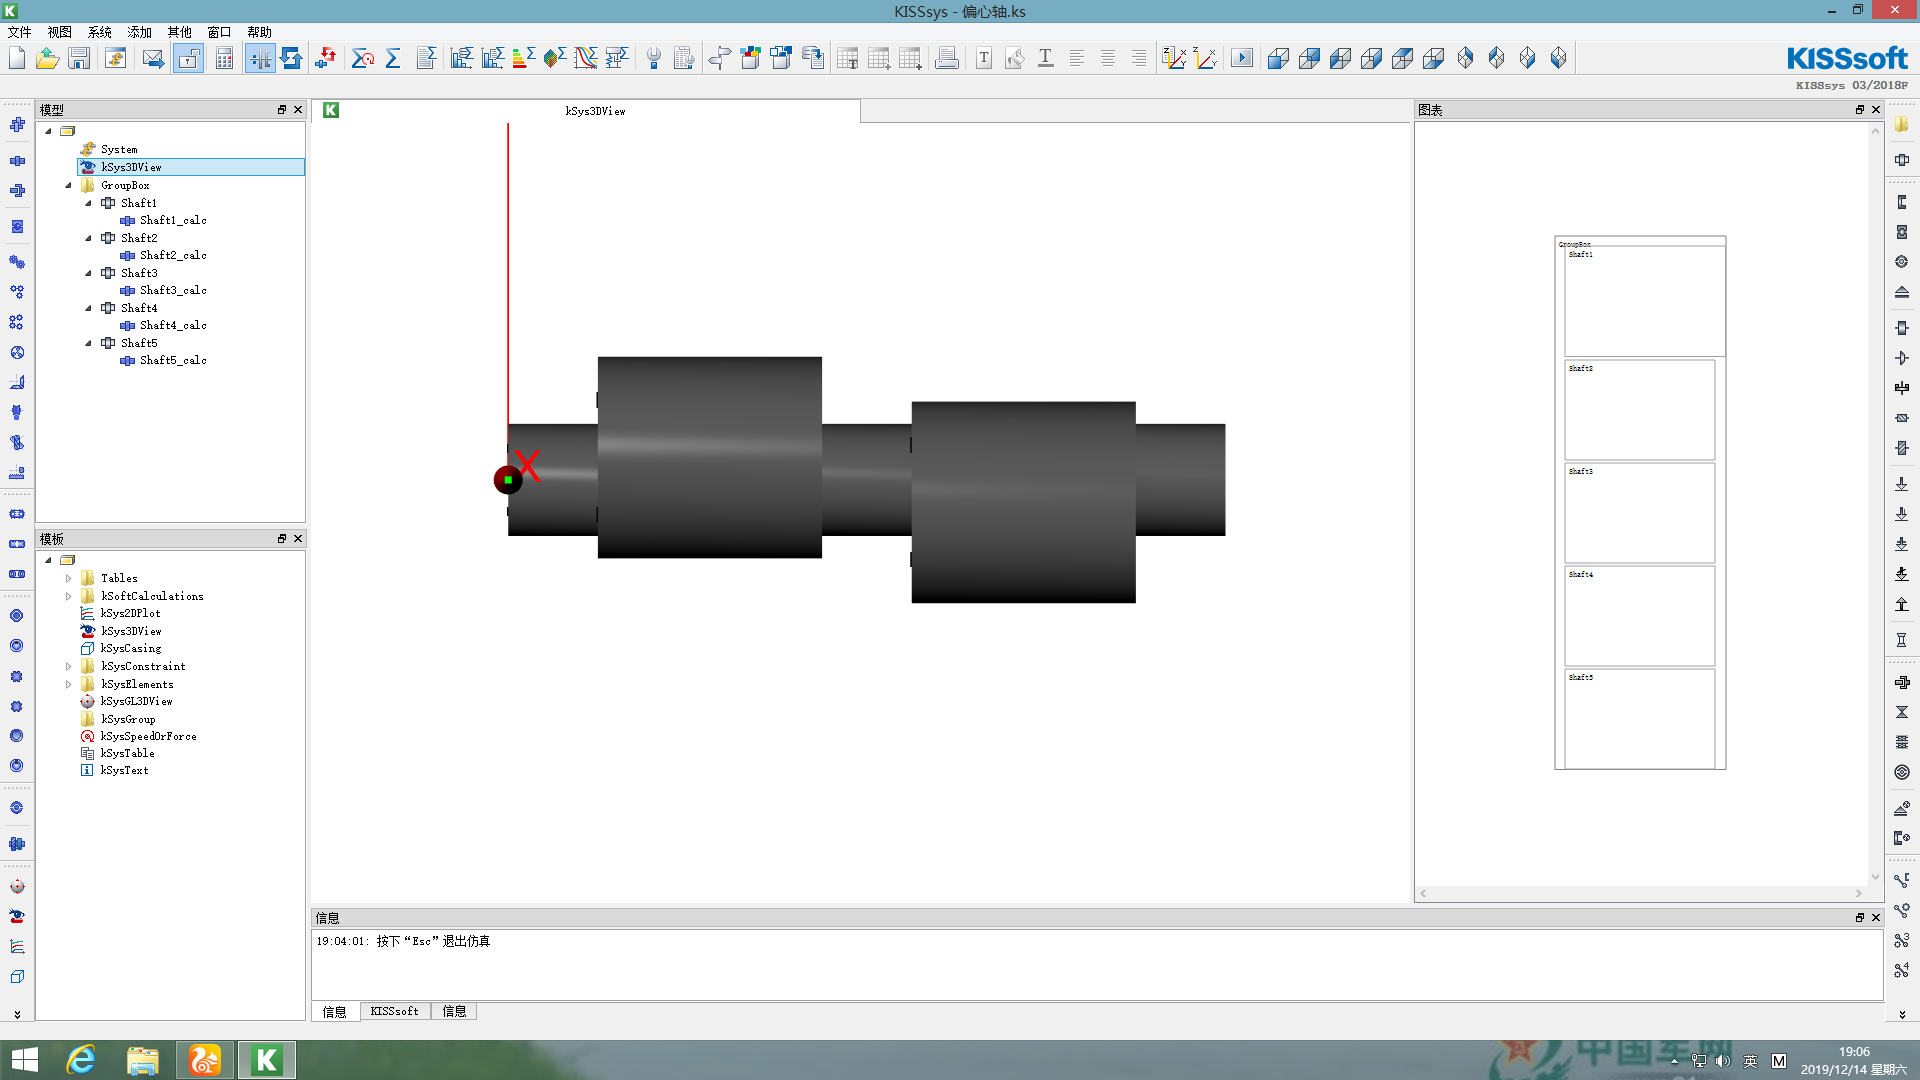The height and width of the screenshot is (1080, 1920).
Task: Collapse the Shaft5 node arrow
Action: coord(88,343)
